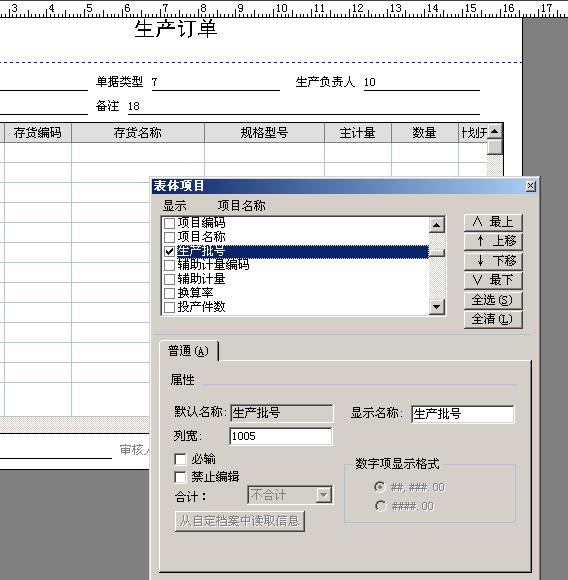Click the 上移 move up button
The height and width of the screenshot is (580, 568).
[493, 241]
